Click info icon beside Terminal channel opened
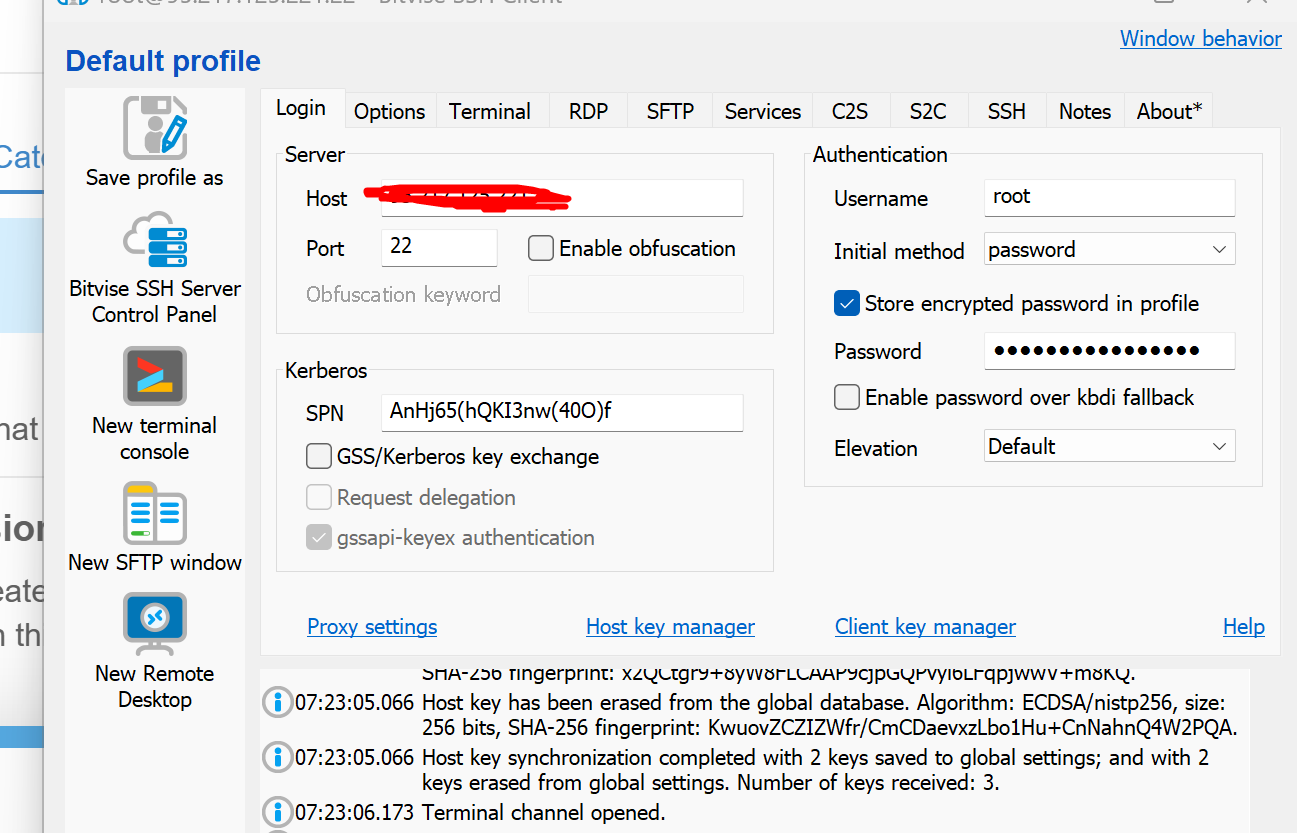This screenshot has width=1297, height=833. point(277,813)
